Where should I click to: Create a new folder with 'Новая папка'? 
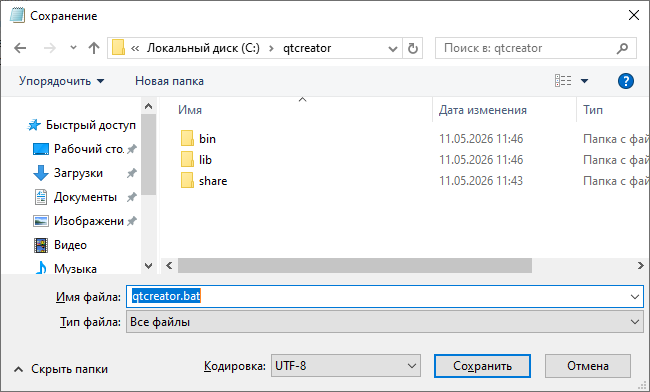[x=169, y=81]
